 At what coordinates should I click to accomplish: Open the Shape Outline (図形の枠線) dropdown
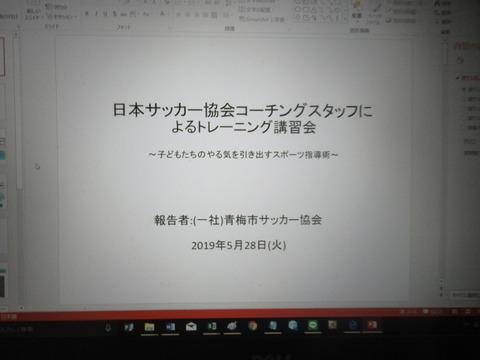pyautogui.click(x=402, y=12)
